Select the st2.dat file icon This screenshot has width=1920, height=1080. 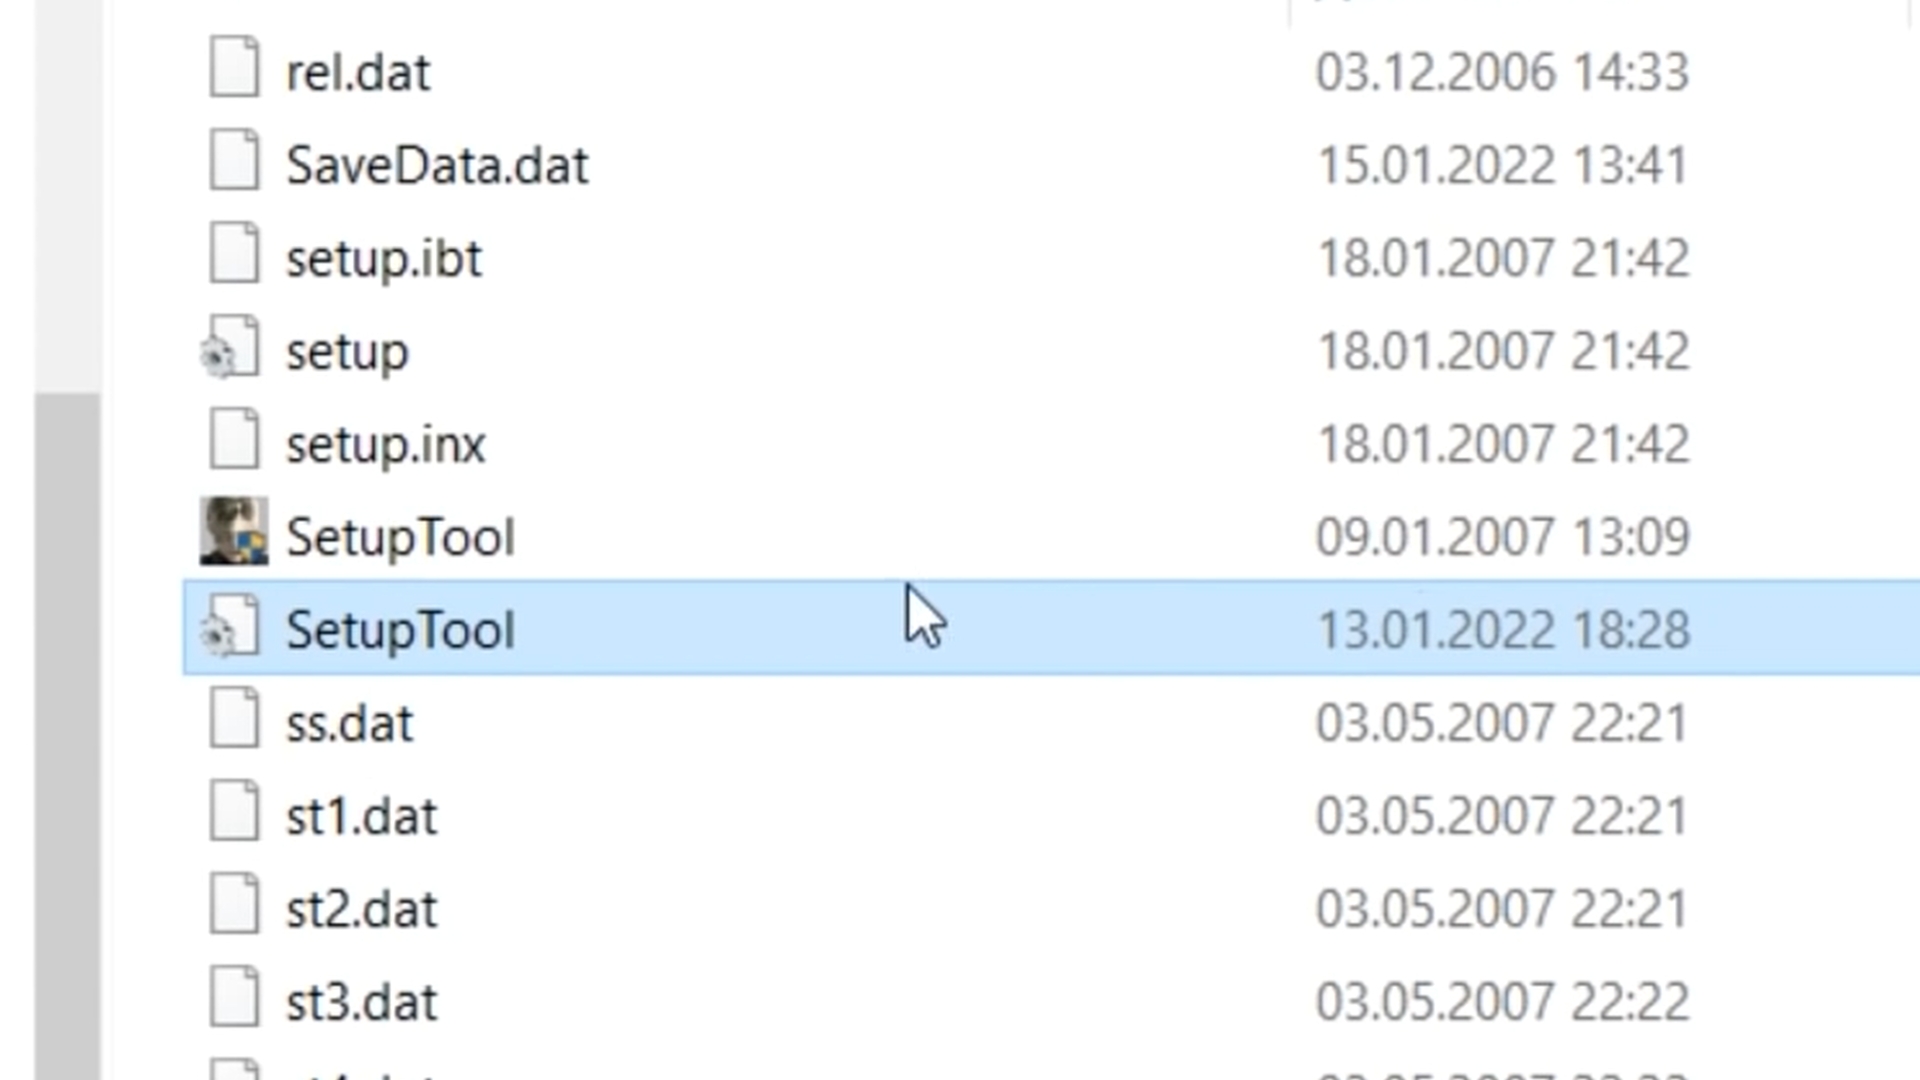click(x=234, y=905)
